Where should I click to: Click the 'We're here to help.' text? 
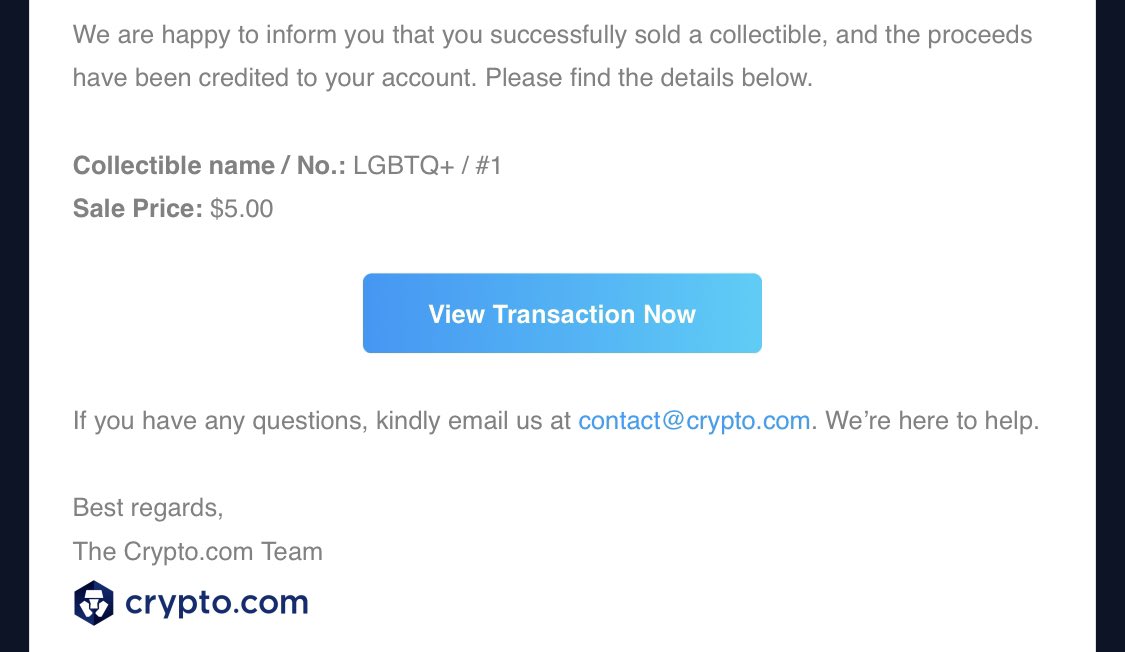(x=932, y=420)
